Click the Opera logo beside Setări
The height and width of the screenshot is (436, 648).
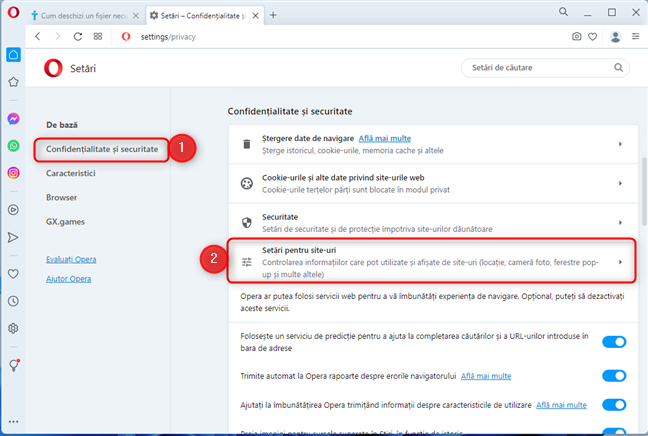(x=53, y=68)
